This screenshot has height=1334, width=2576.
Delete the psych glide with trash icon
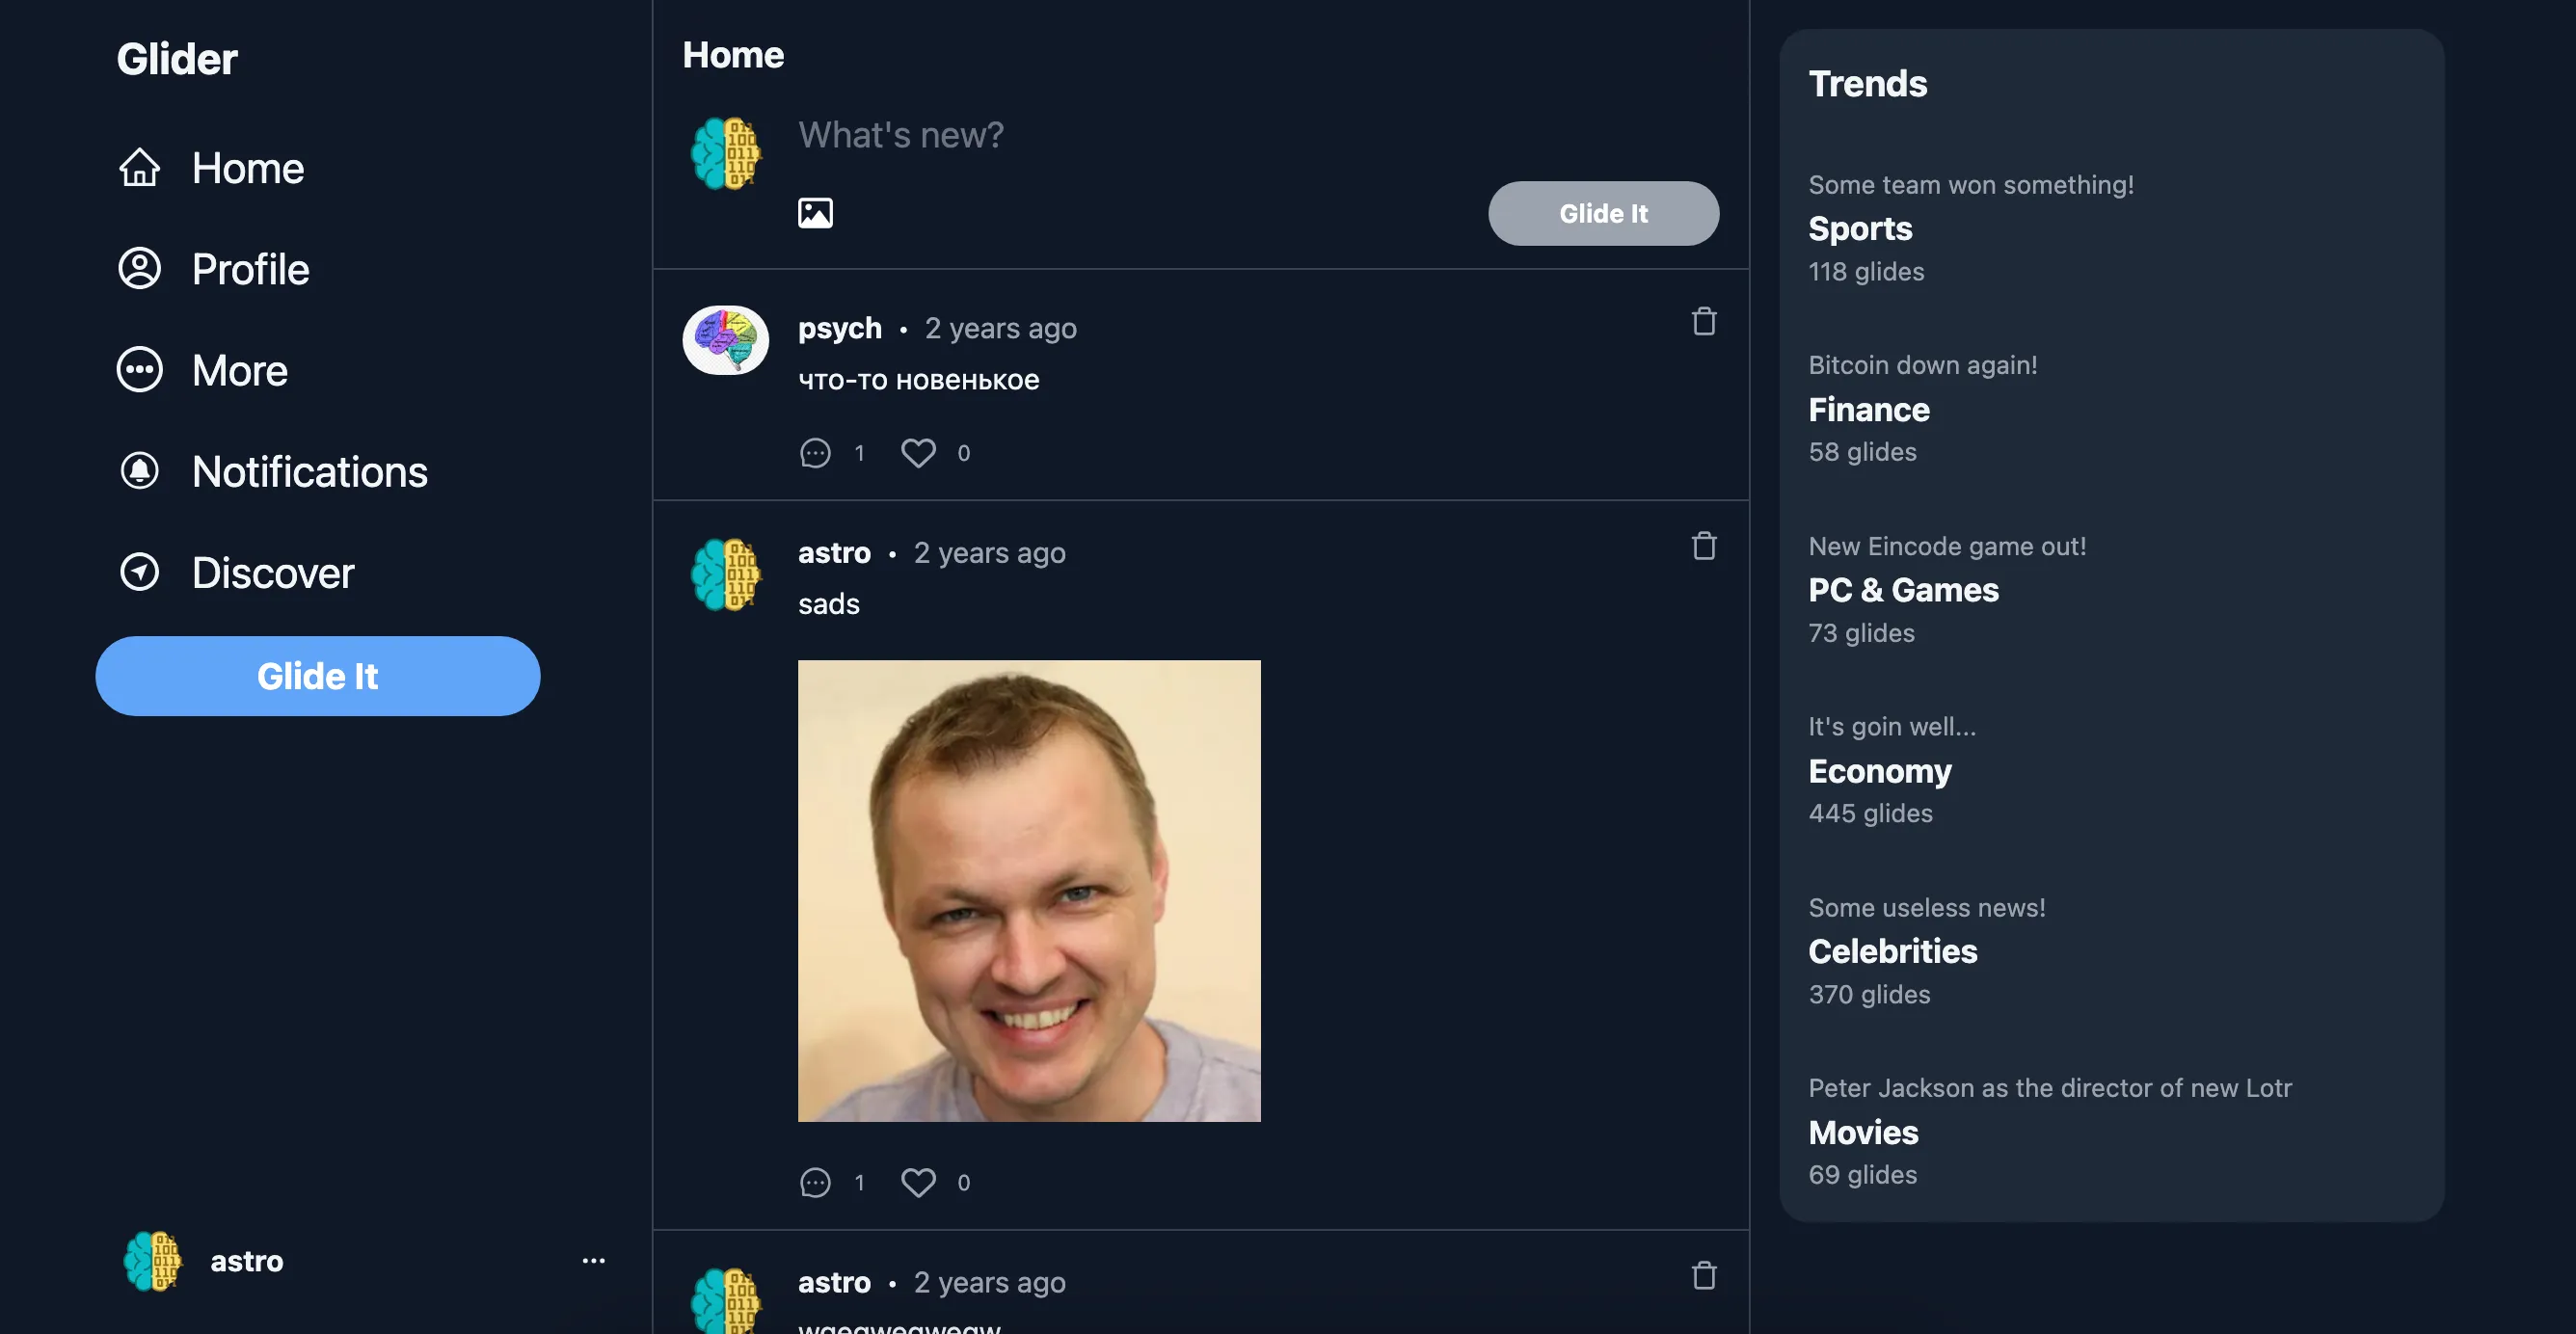[x=1703, y=322]
